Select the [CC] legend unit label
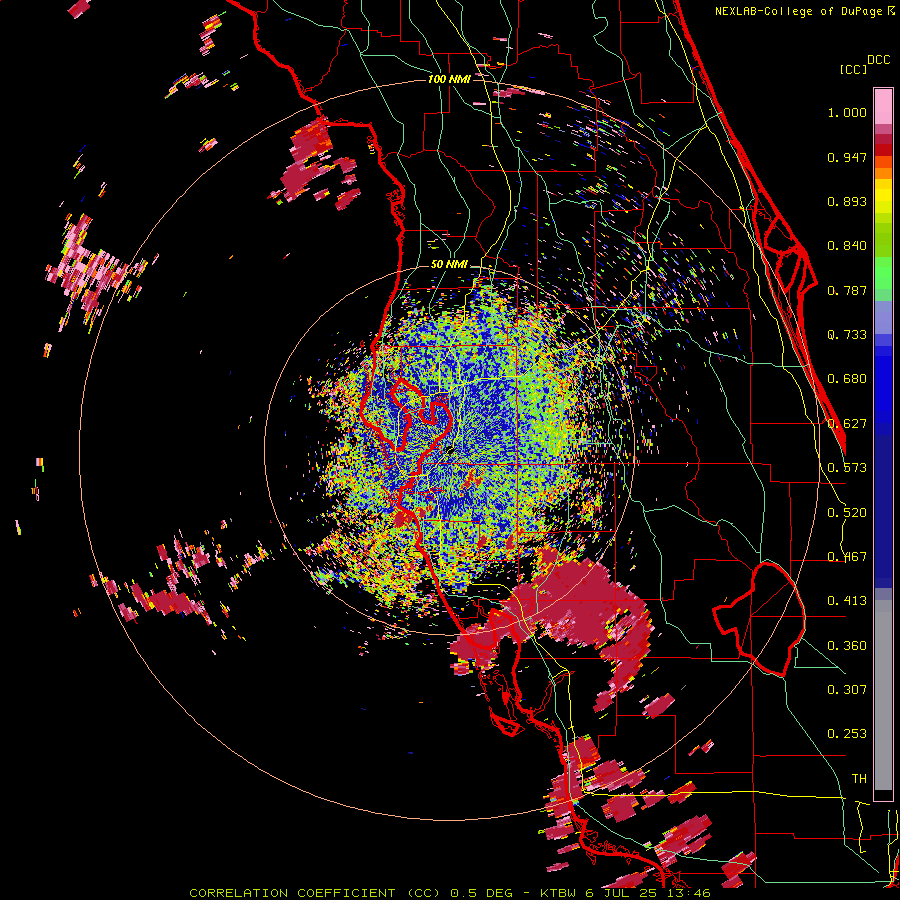The image size is (900, 900). point(853,69)
